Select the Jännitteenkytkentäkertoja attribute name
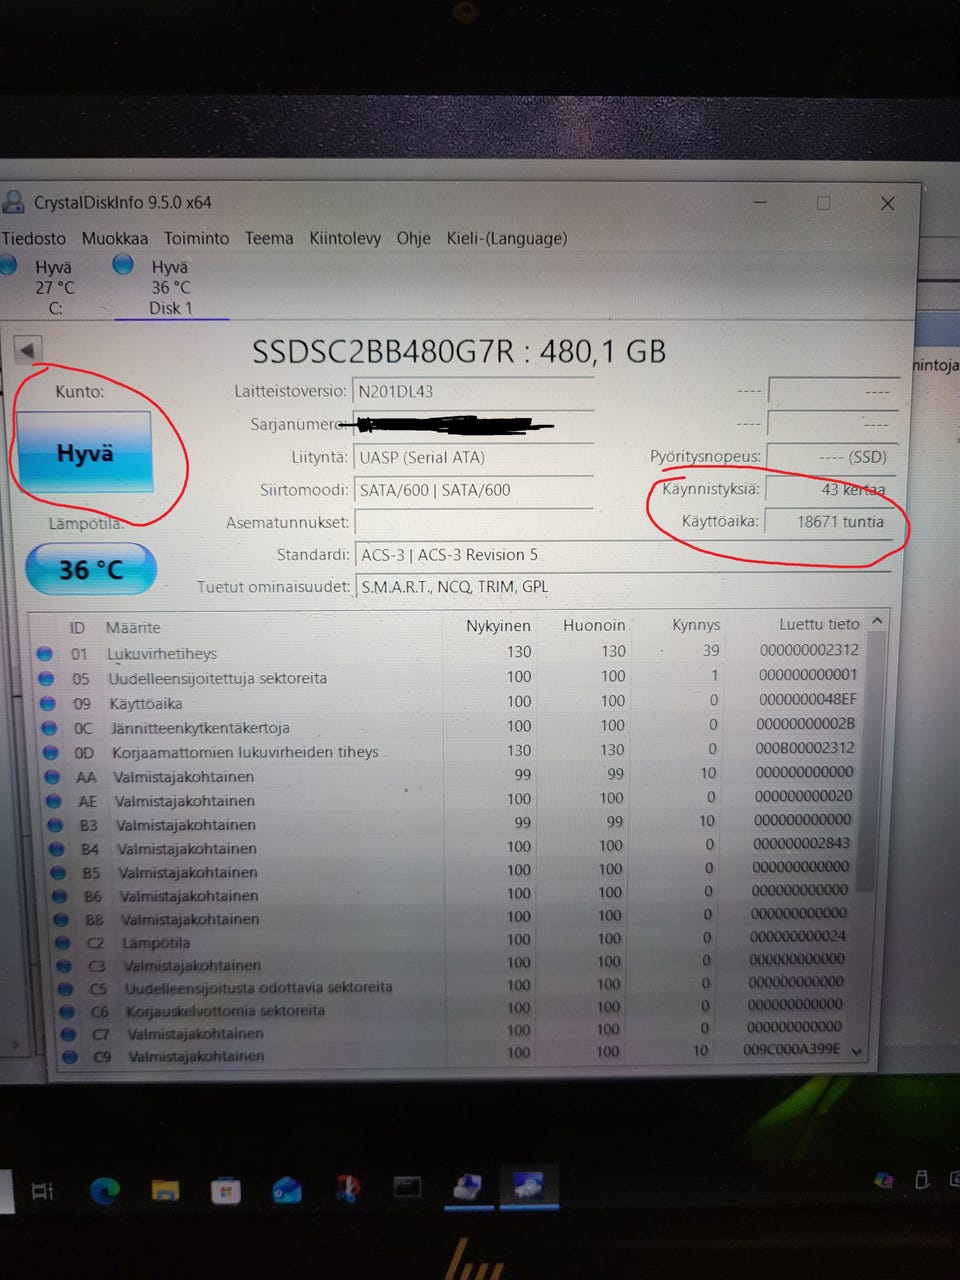Image resolution: width=960 pixels, height=1280 pixels. pyautogui.click(x=200, y=728)
